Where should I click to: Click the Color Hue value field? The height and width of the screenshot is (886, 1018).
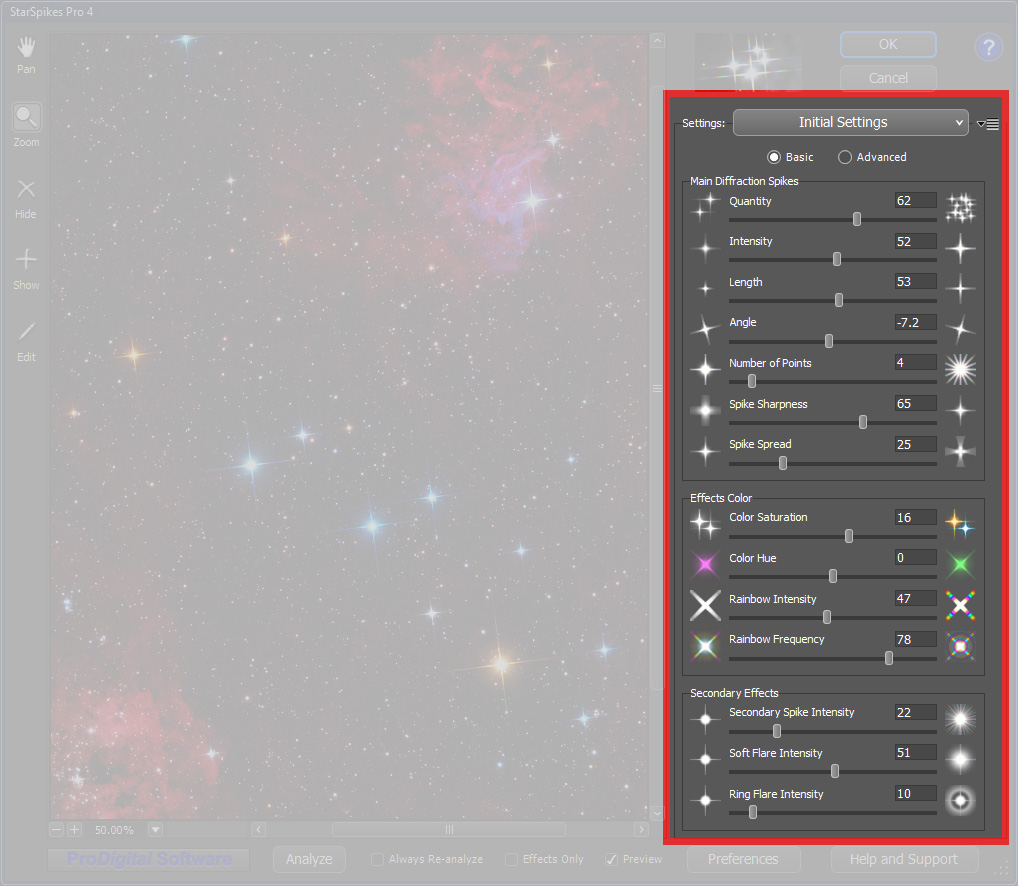915,558
